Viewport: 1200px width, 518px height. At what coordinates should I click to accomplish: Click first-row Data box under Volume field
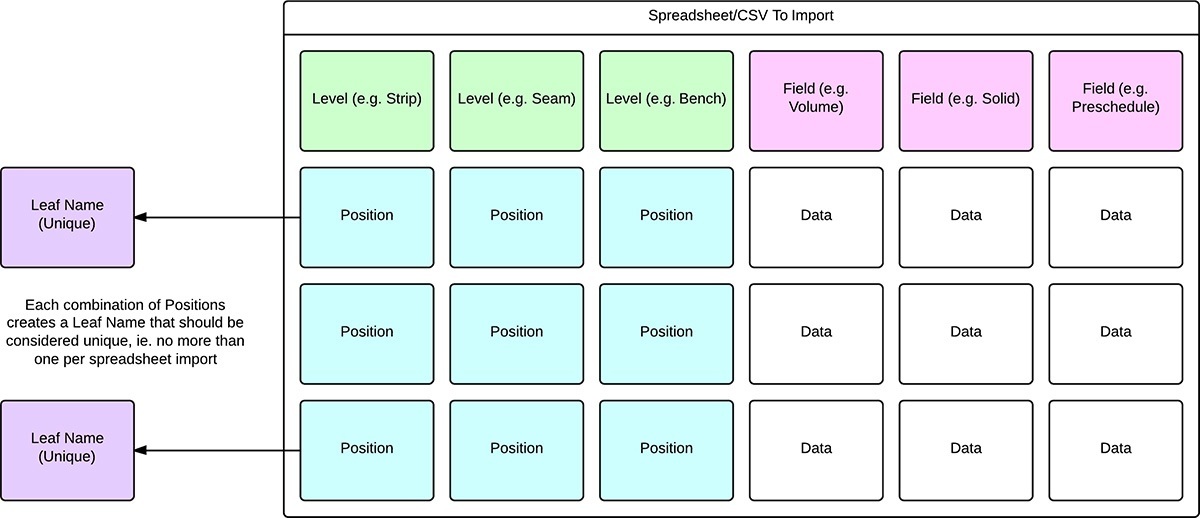816,216
